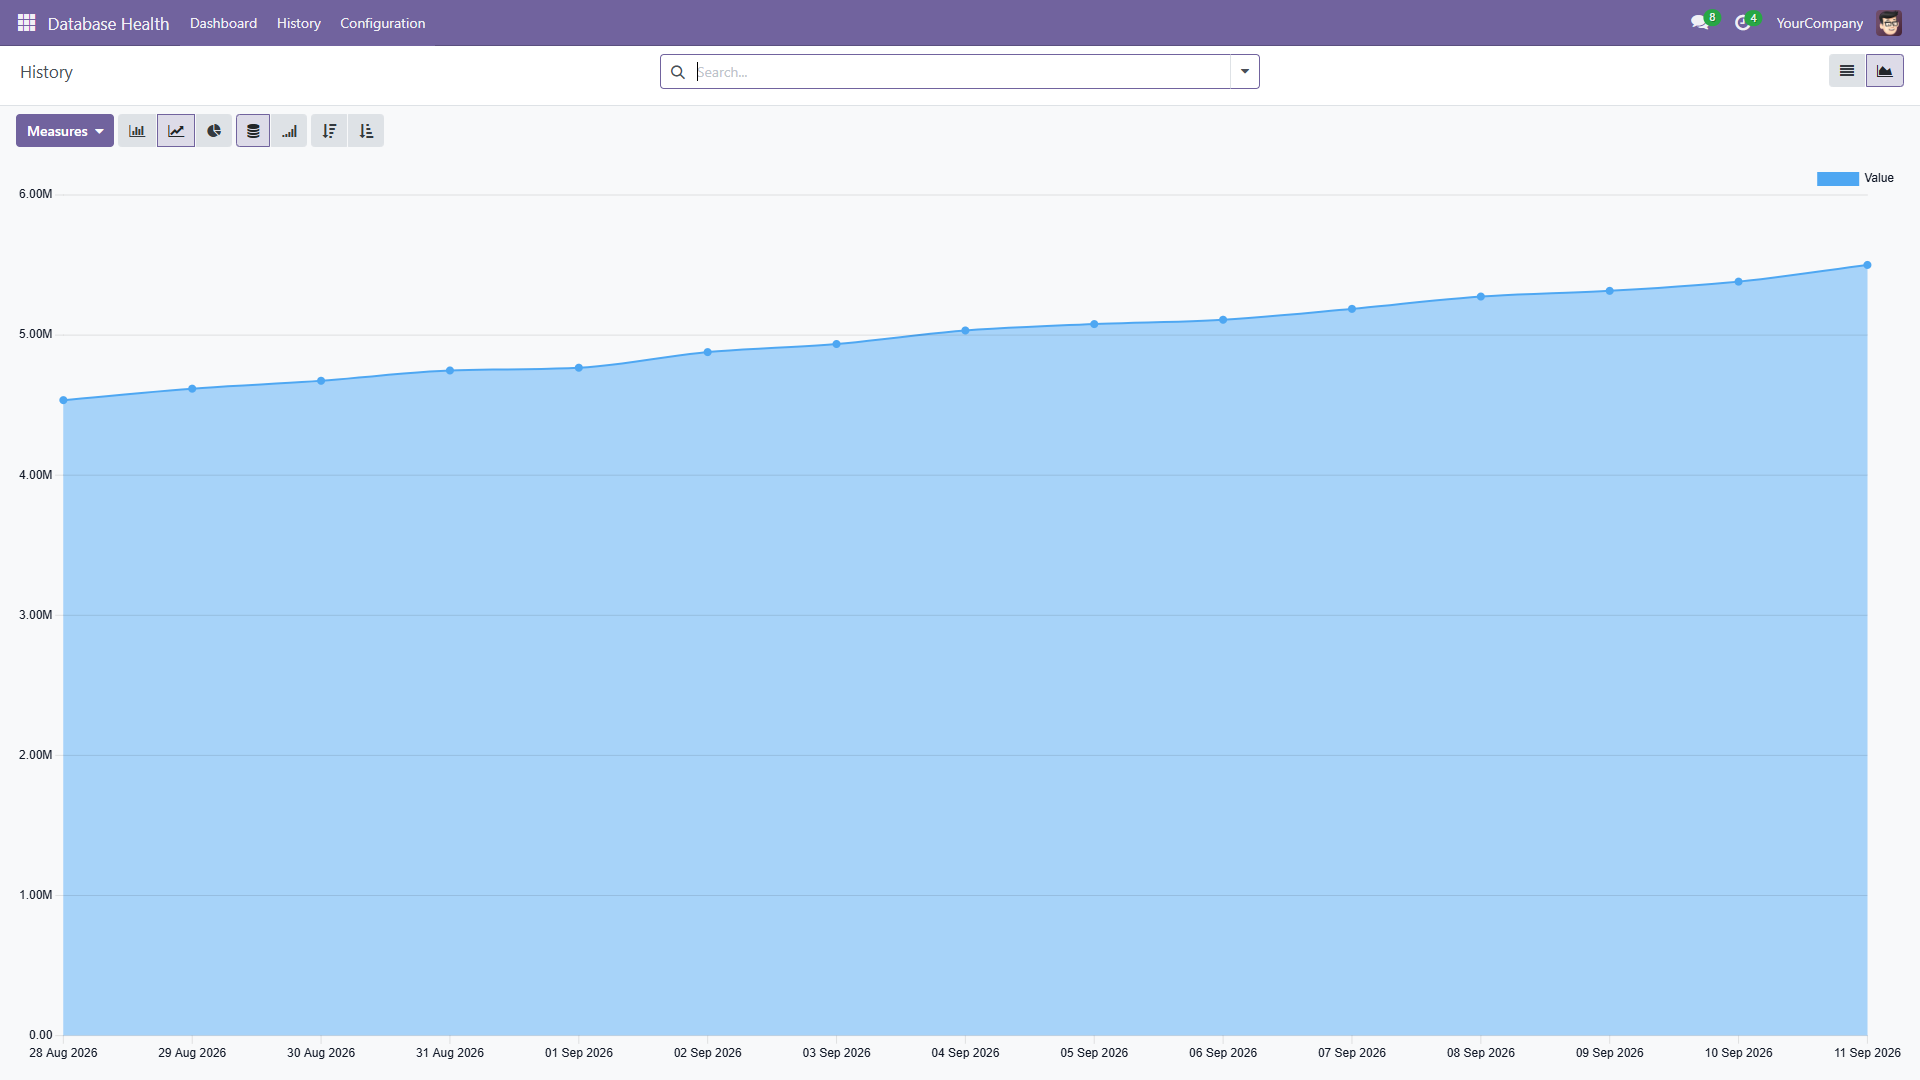Toggle stacked chart mode
The width and height of the screenshot is (1920, 1080).
coord(253,131)
